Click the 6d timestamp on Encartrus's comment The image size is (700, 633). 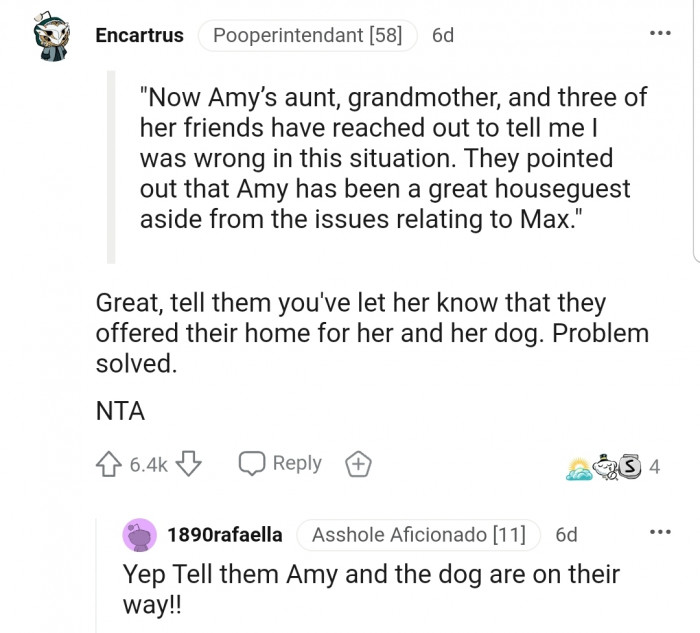click(x=442, y=36)
